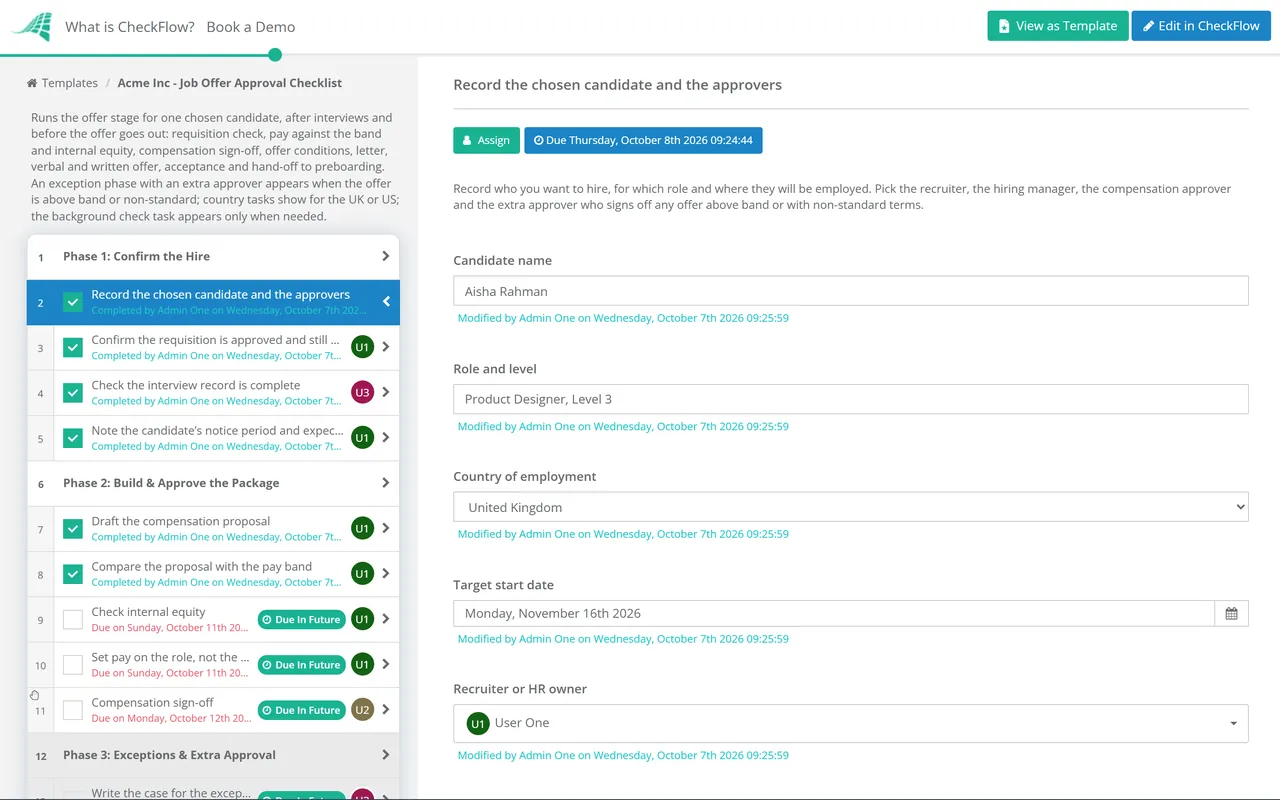Click the Assign button

point(487,140)
